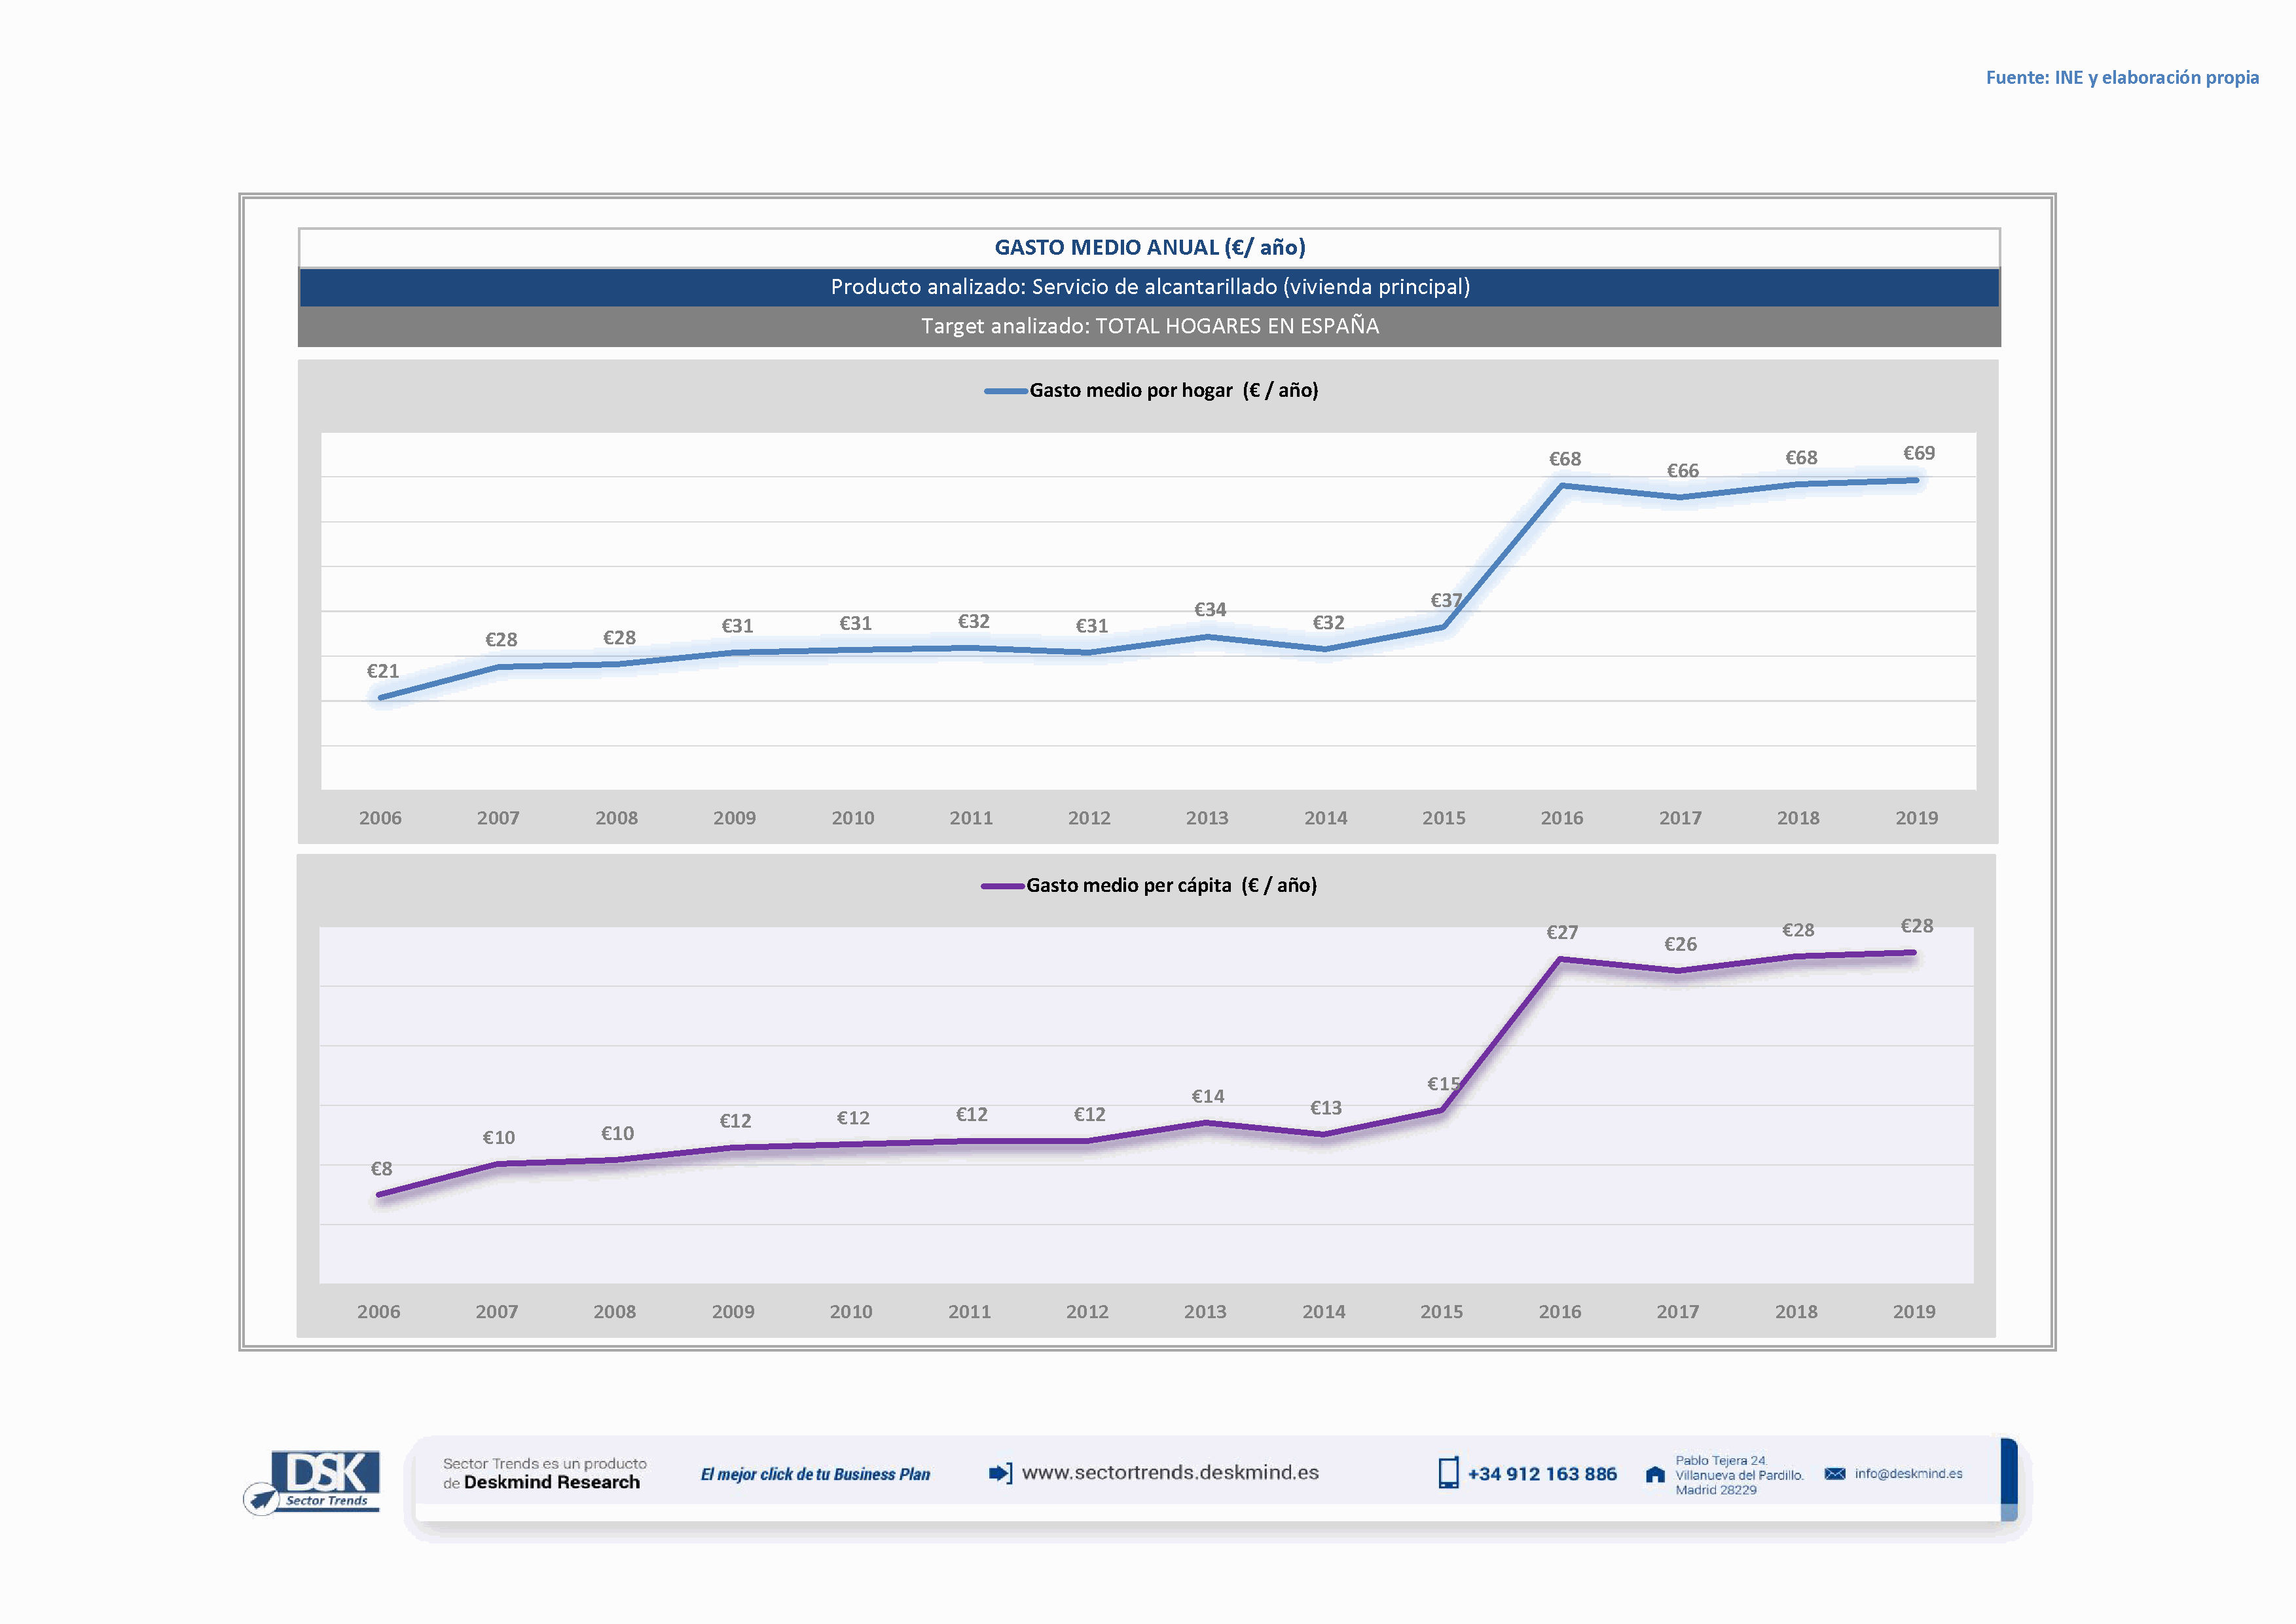Click the Target analizado gray header bar
Screen dimensions: 2296x1624
coord(1149,326)
